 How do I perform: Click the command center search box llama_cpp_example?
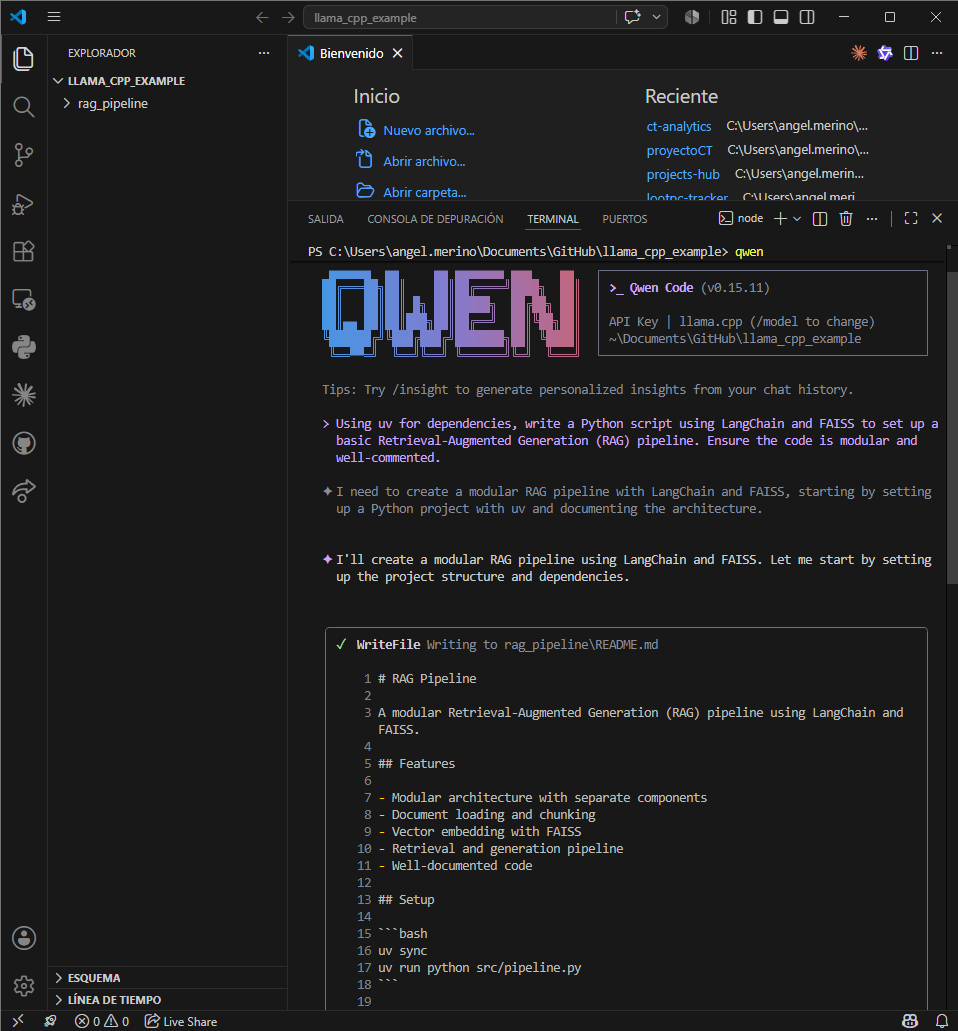tap(459, 18)
